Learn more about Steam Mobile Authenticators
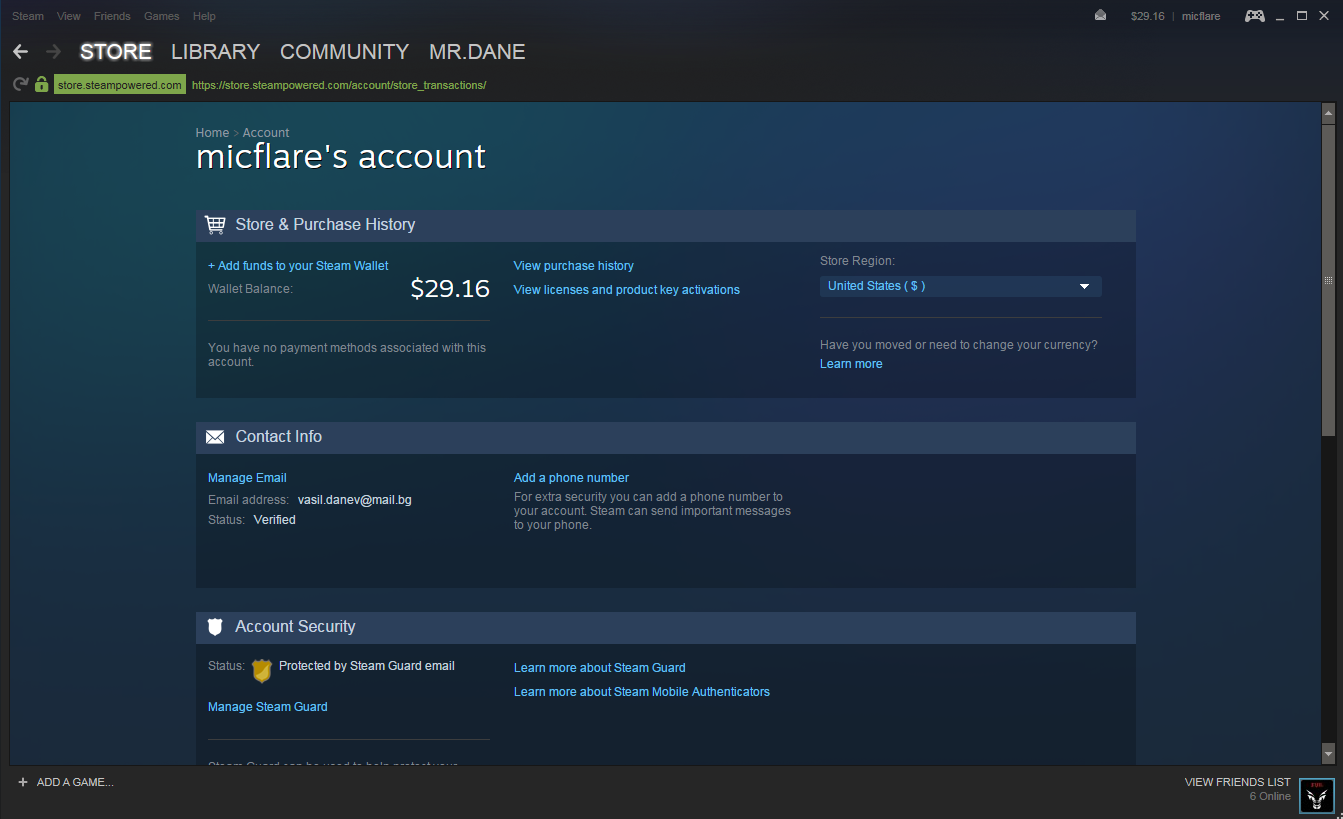 click(642, 692)
